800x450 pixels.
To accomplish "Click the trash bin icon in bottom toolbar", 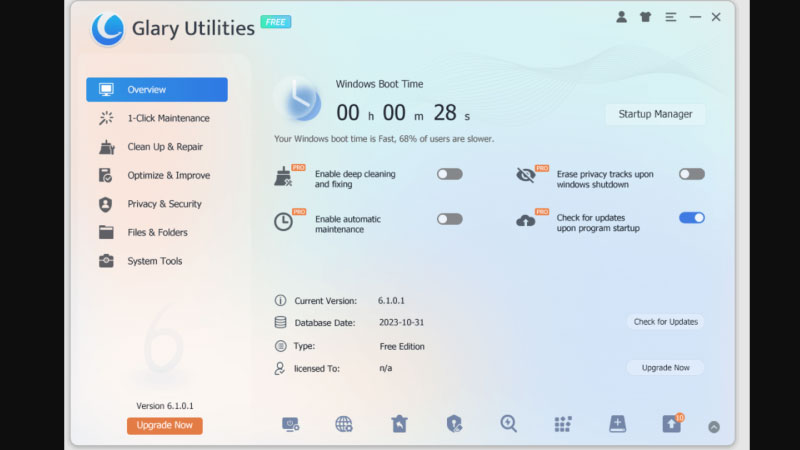I will click(x=399, y=424).
